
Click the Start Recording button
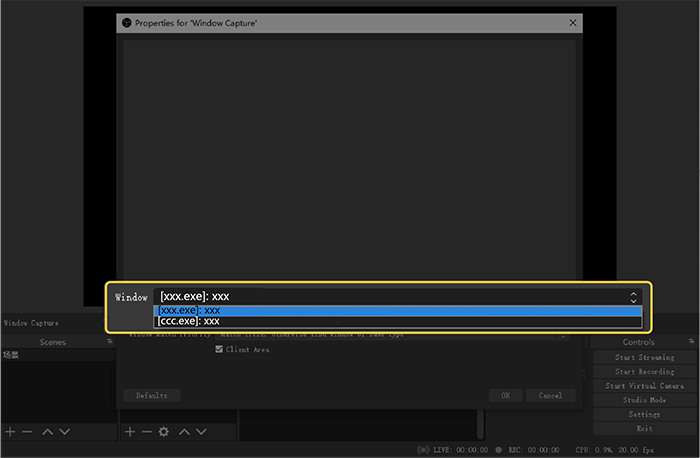pos(644,371)
